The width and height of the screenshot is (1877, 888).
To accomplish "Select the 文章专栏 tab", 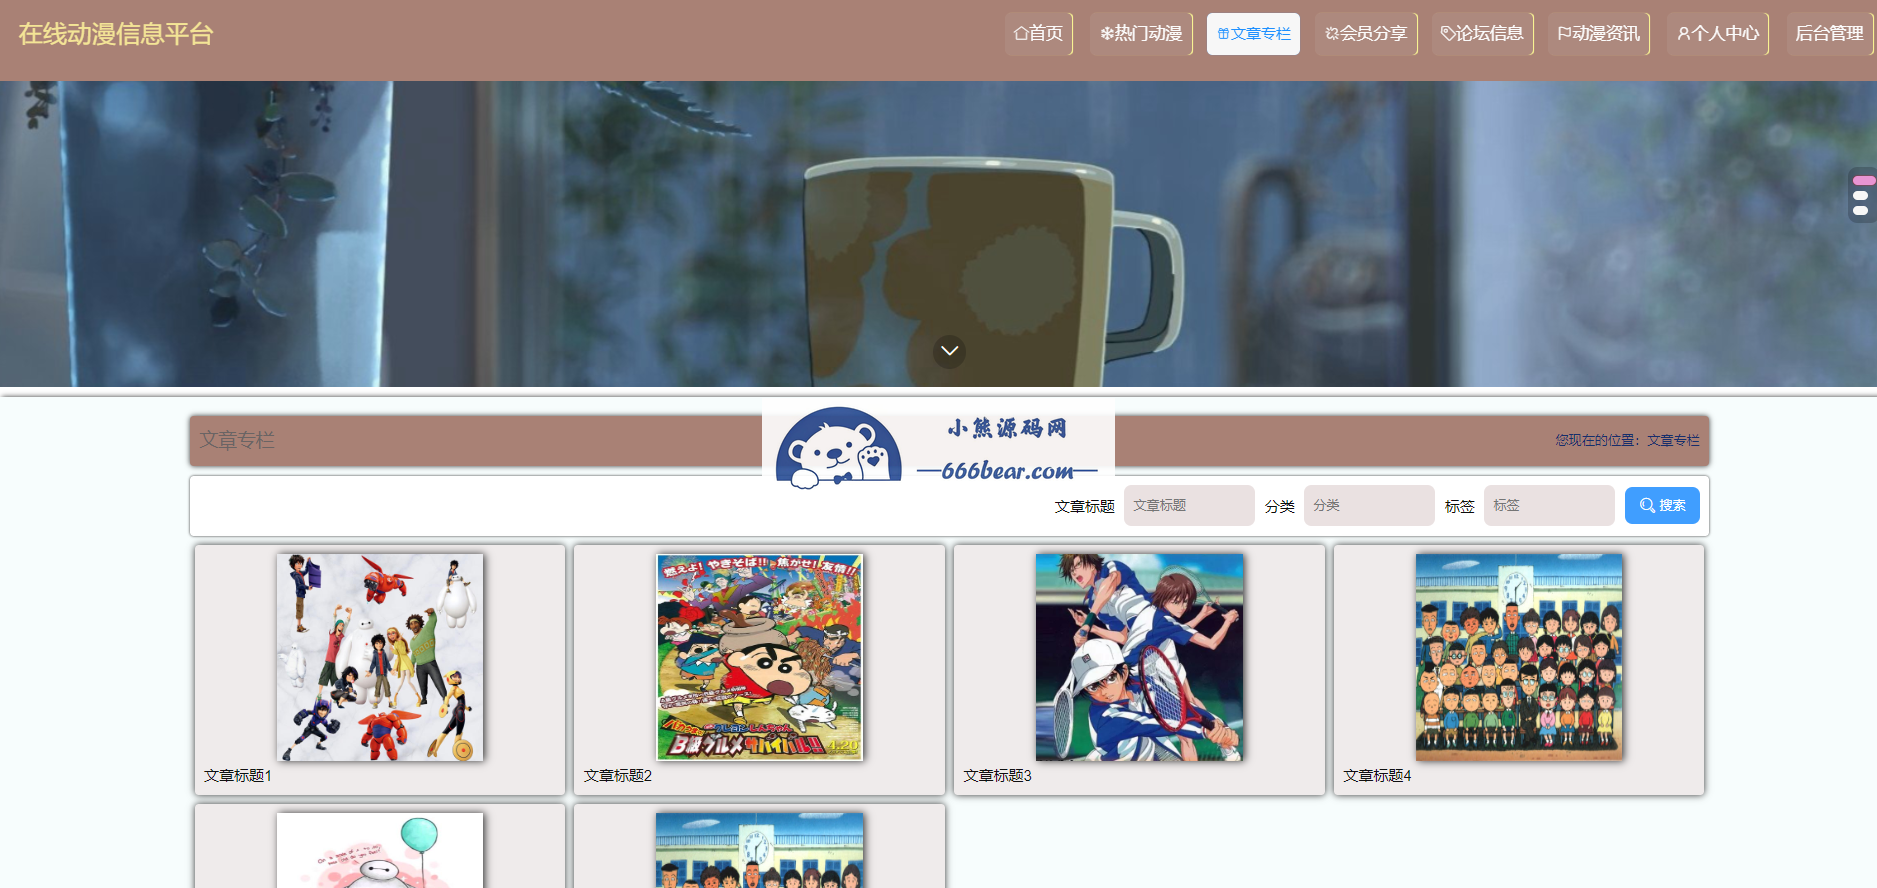I will pos(1253,34).
